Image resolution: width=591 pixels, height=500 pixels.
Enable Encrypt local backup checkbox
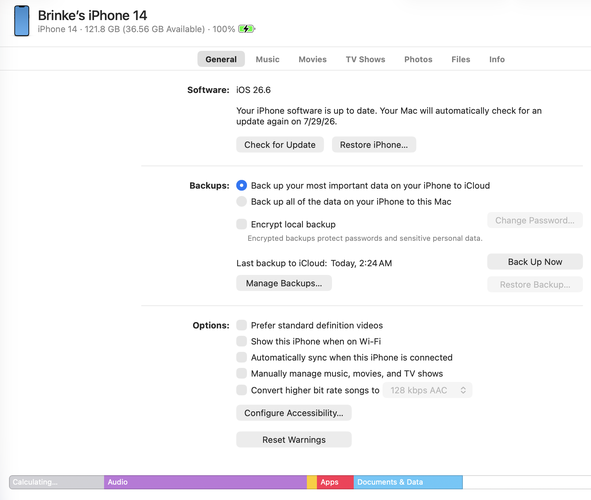click(242, 224)
